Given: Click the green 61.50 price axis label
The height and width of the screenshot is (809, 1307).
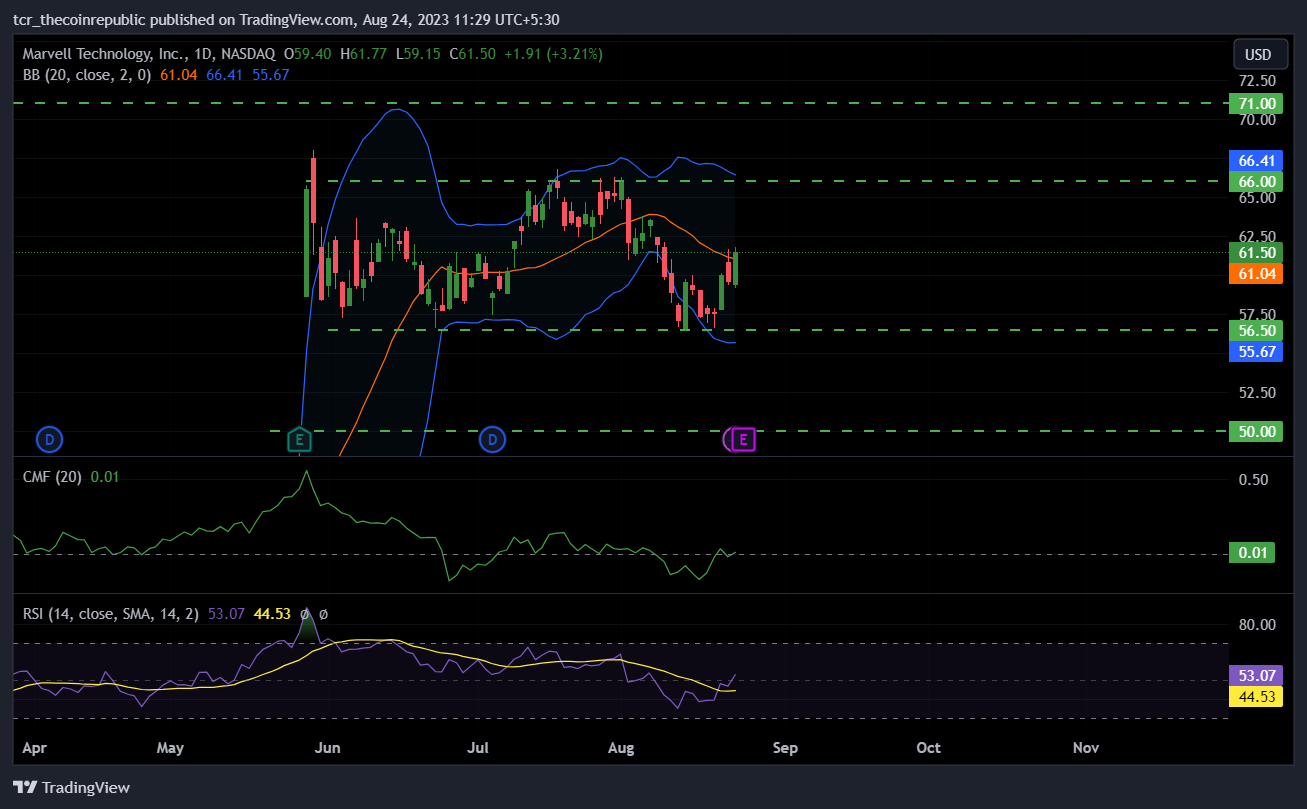Looking at the screenshot, I should point(1256,253).
